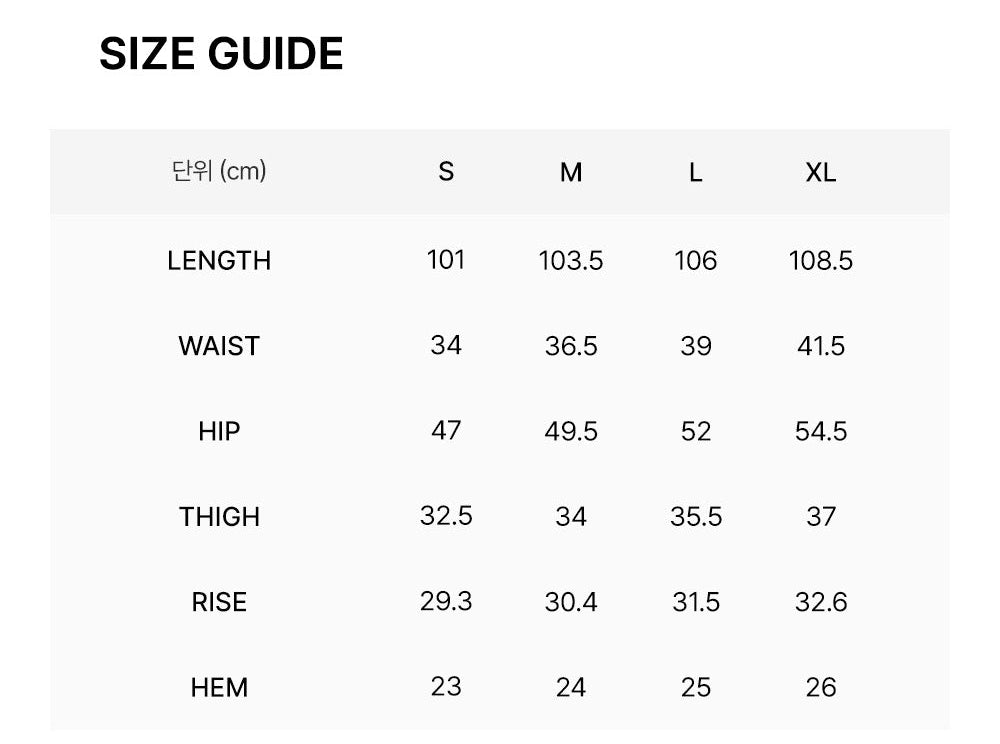Click the 108.5 length value for XL
The width and height of the screenshot is (1000, 744).
click(820, 261)
